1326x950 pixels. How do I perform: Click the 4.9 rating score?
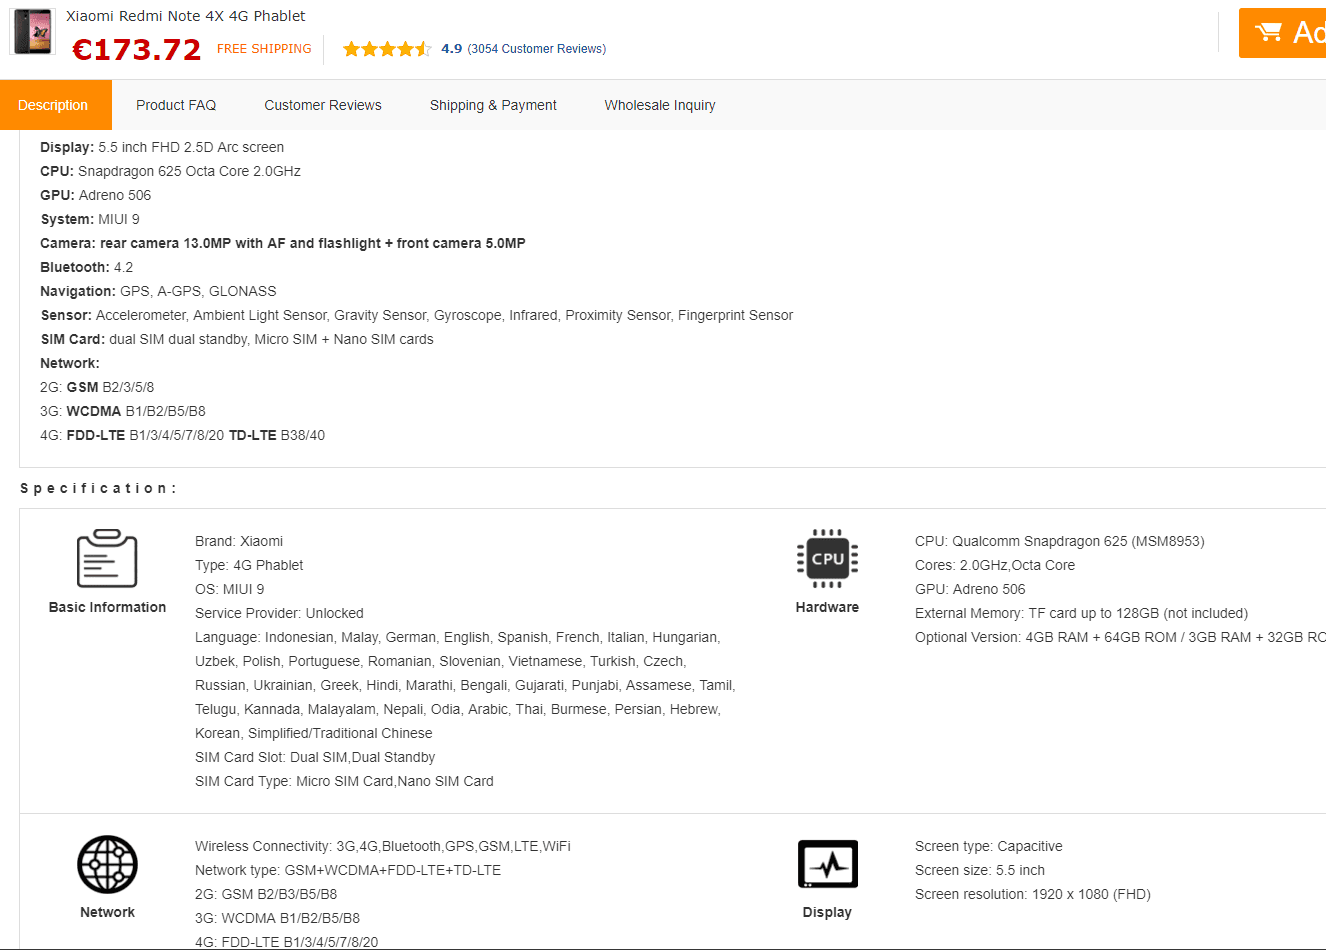pyautogui.click(x=452, y=49)
